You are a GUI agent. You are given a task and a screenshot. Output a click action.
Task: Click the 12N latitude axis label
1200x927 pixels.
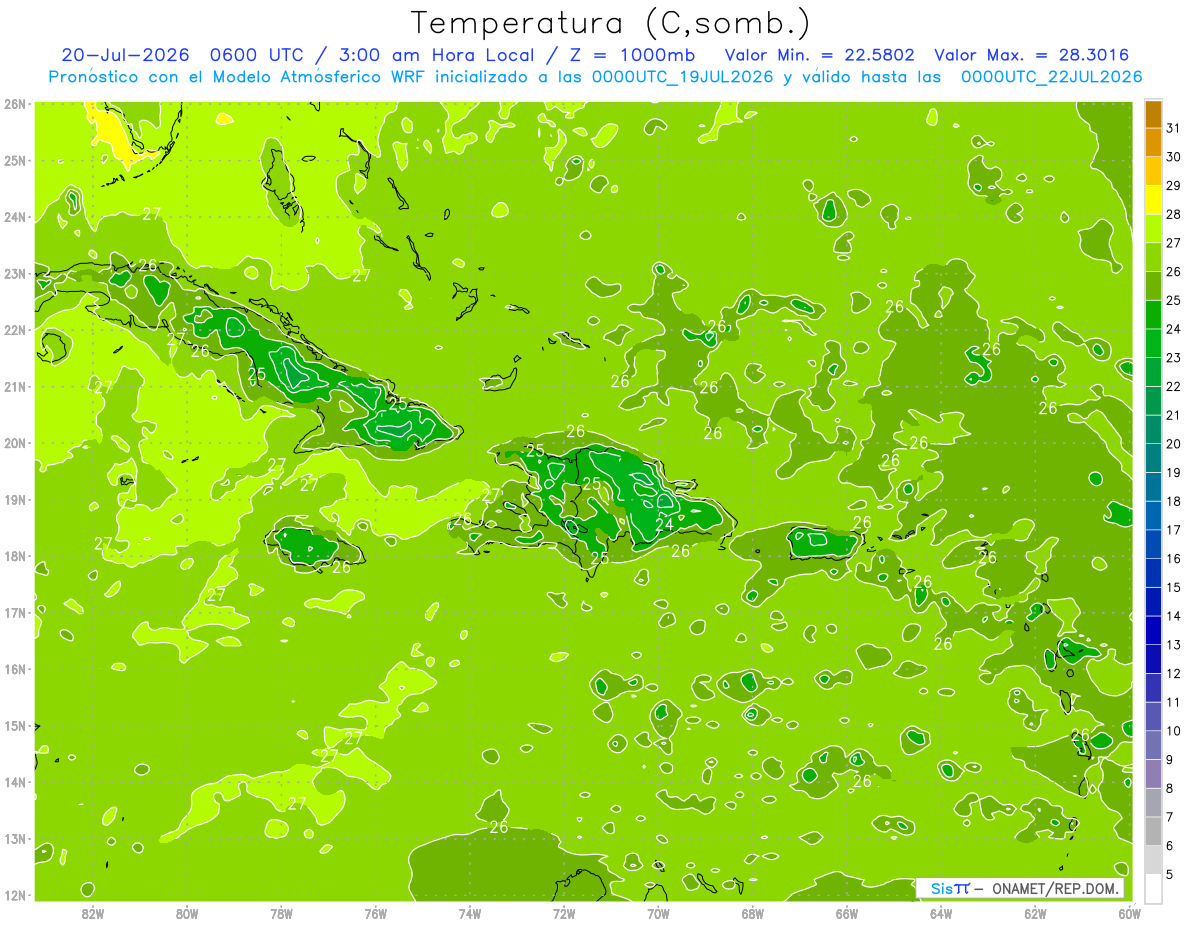[x=14, y=895]
